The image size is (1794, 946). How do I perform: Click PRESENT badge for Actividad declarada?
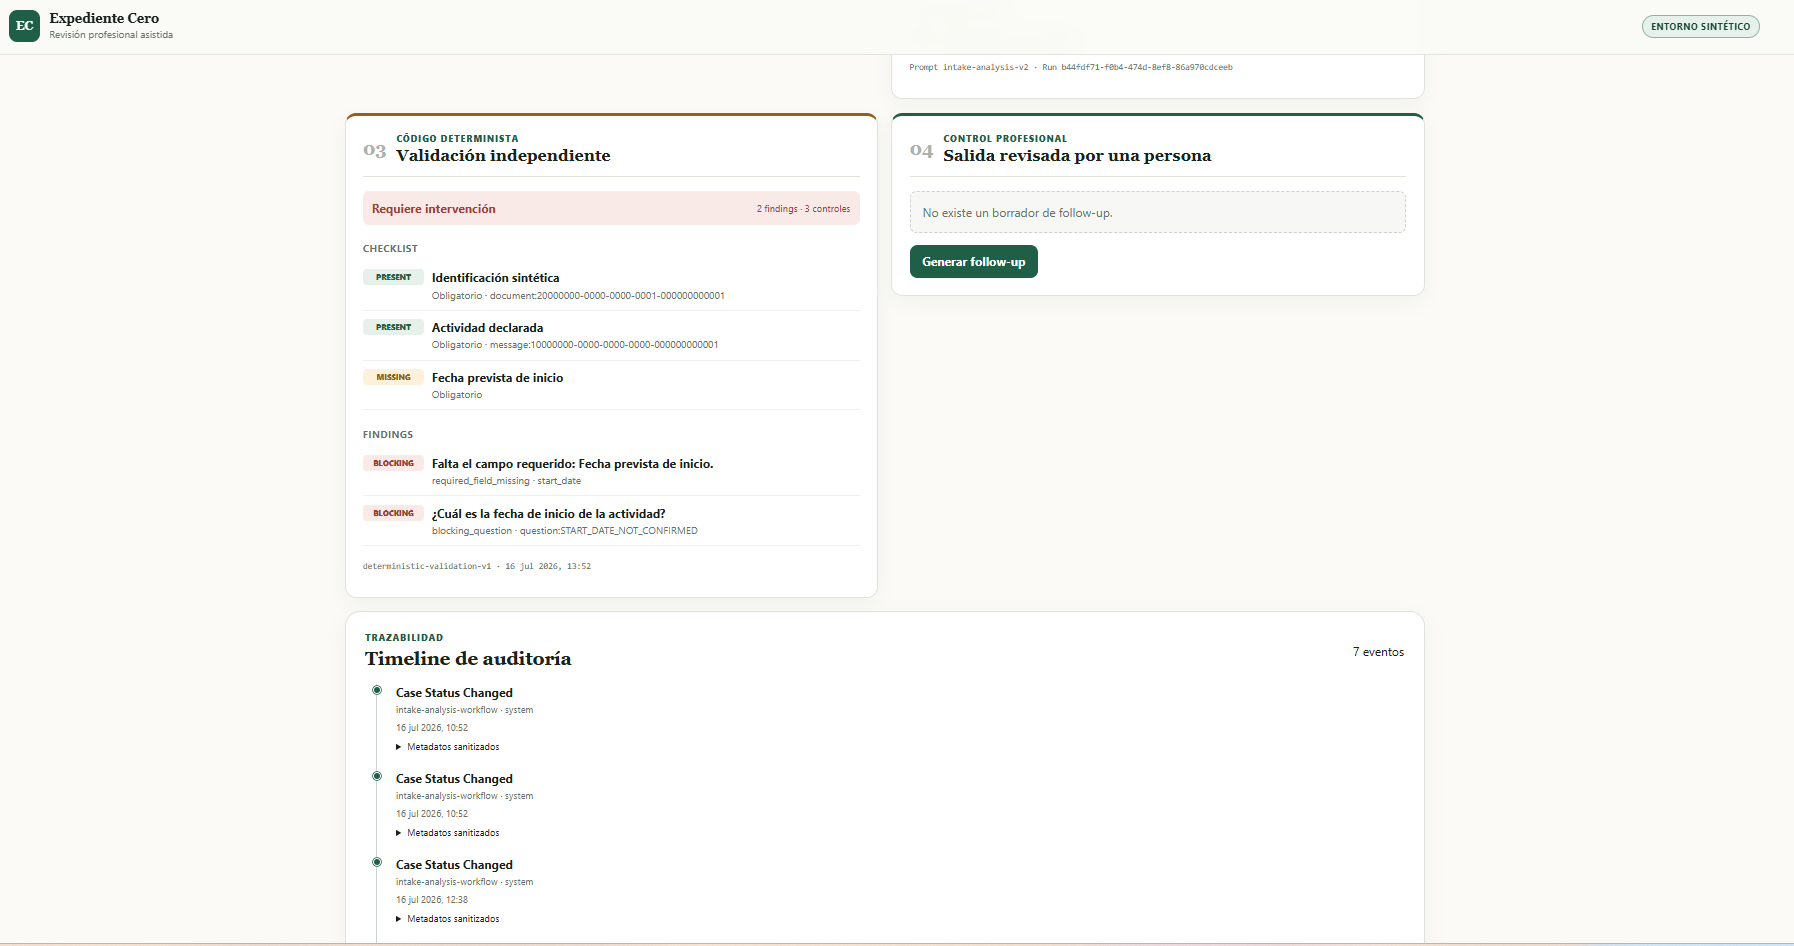(x=393, y=327)
